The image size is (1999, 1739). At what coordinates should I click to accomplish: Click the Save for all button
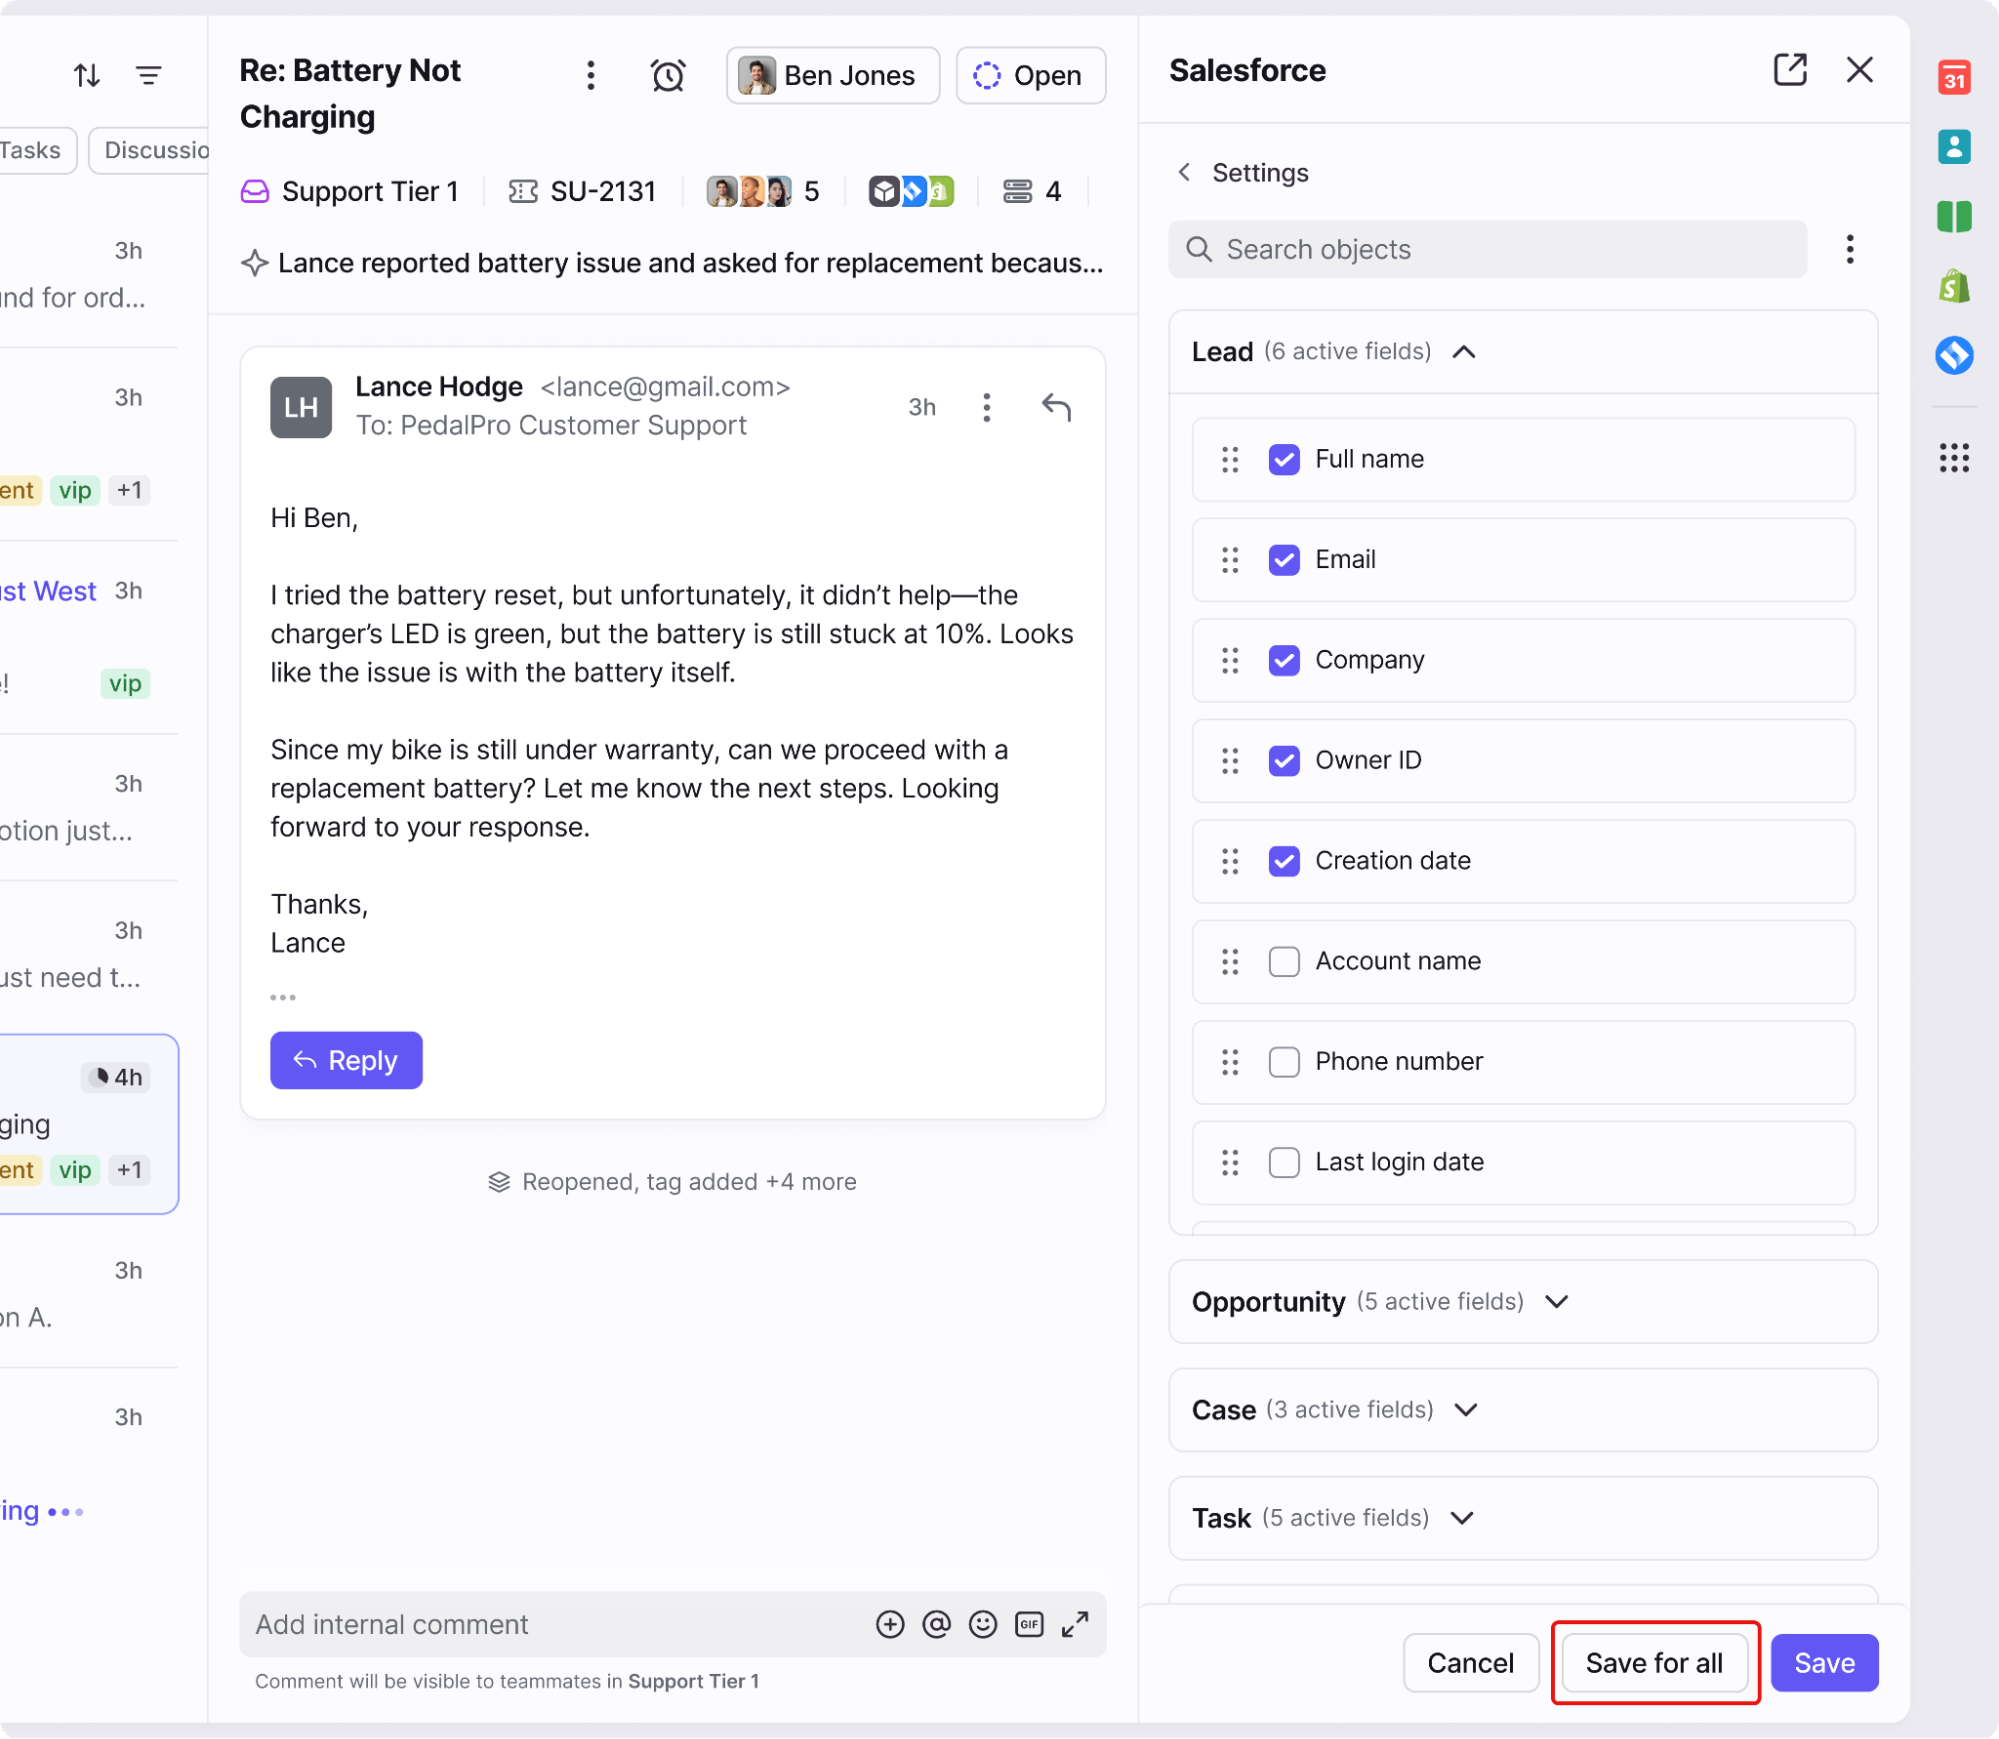click(1654, 1662)
